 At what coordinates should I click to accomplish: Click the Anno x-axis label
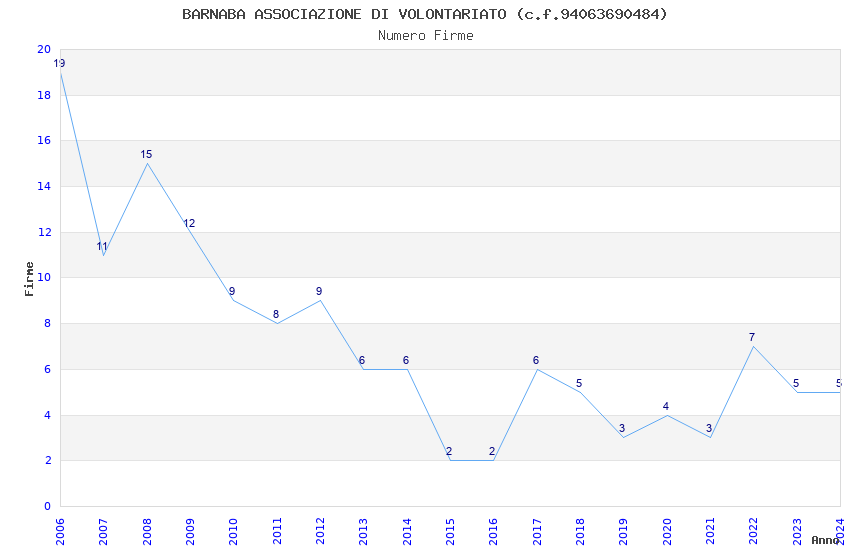(x=825, y=540)
